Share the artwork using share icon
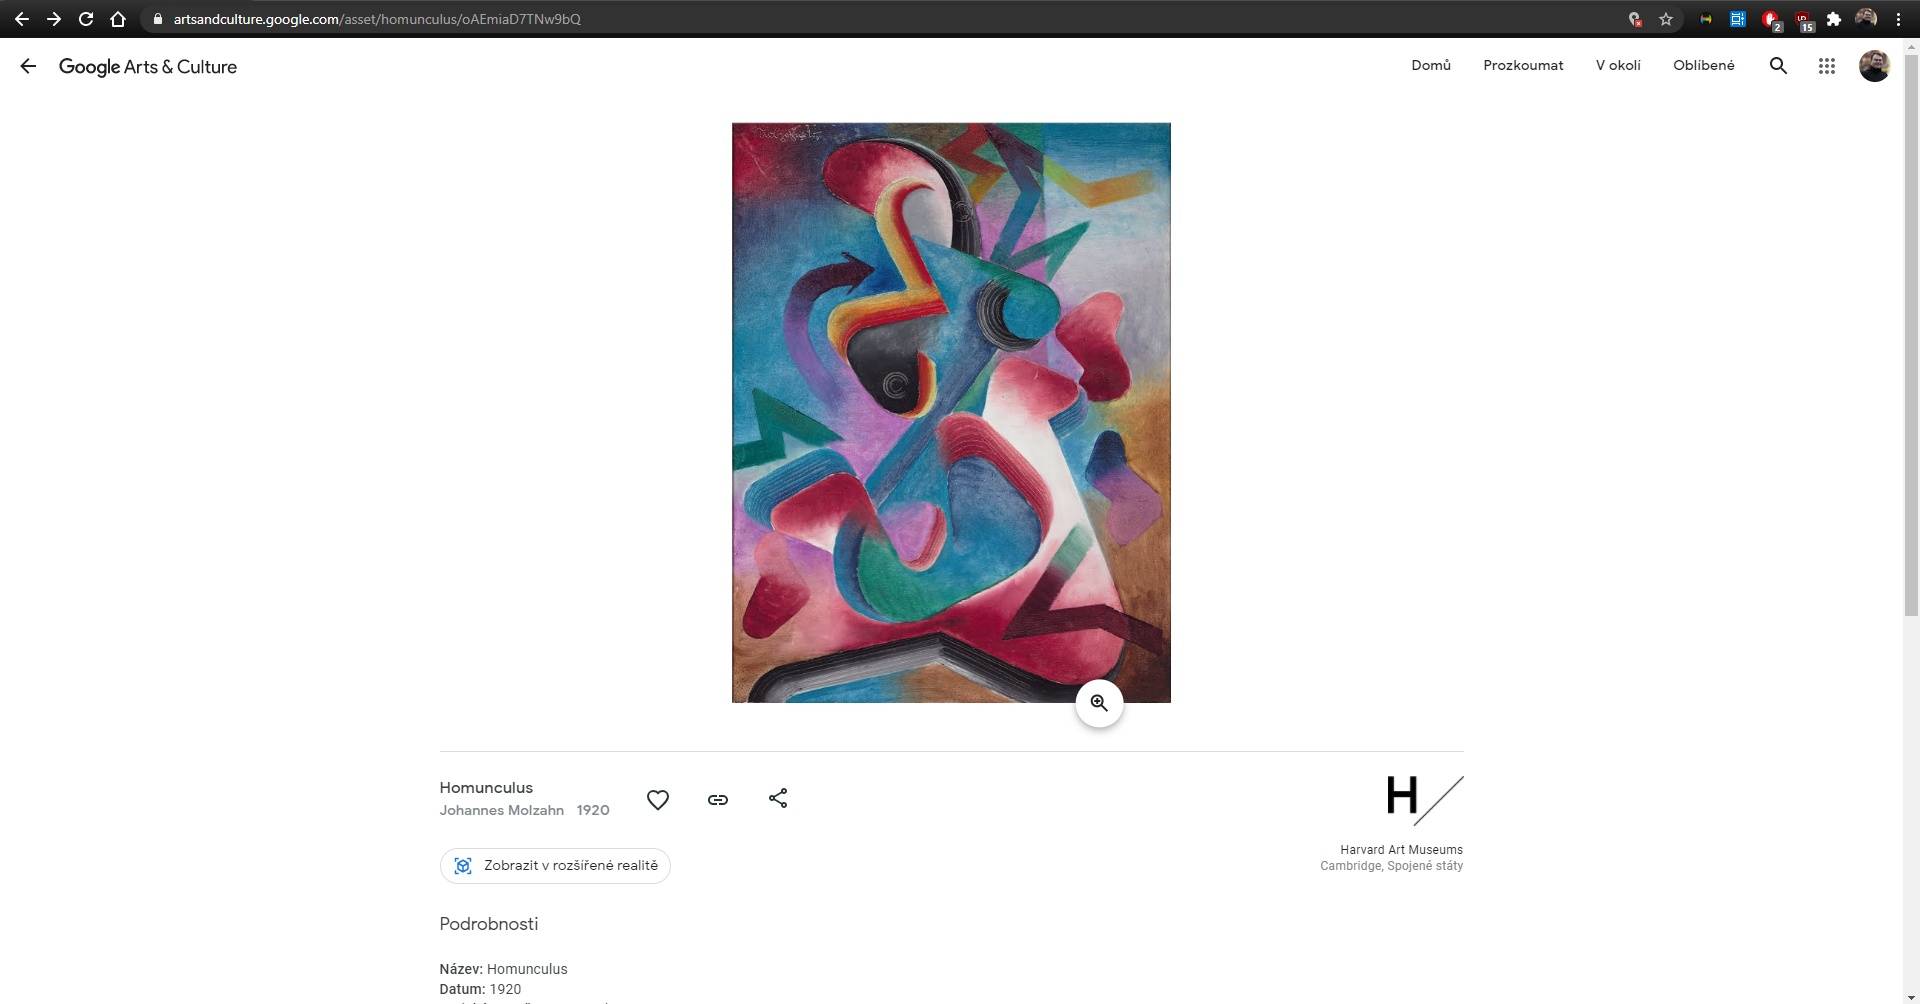The width and height of the screenshot is (1920, 1004). tap(778, 798)
